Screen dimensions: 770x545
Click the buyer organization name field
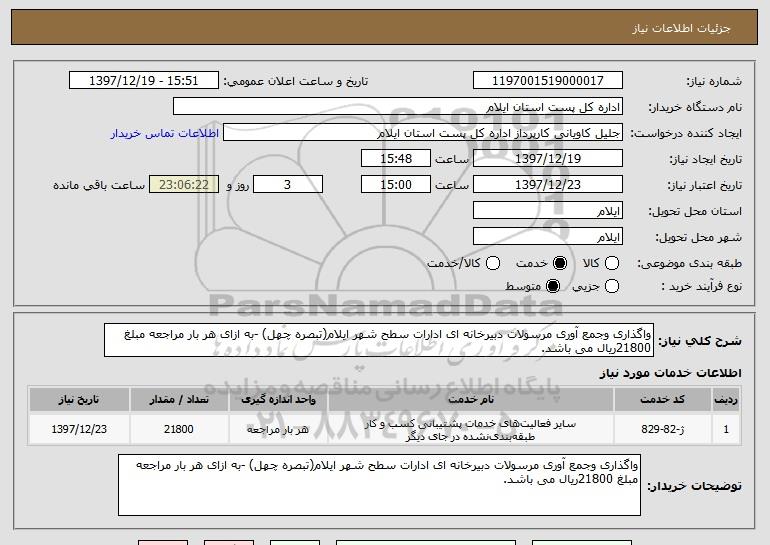[x=398, y=107]
